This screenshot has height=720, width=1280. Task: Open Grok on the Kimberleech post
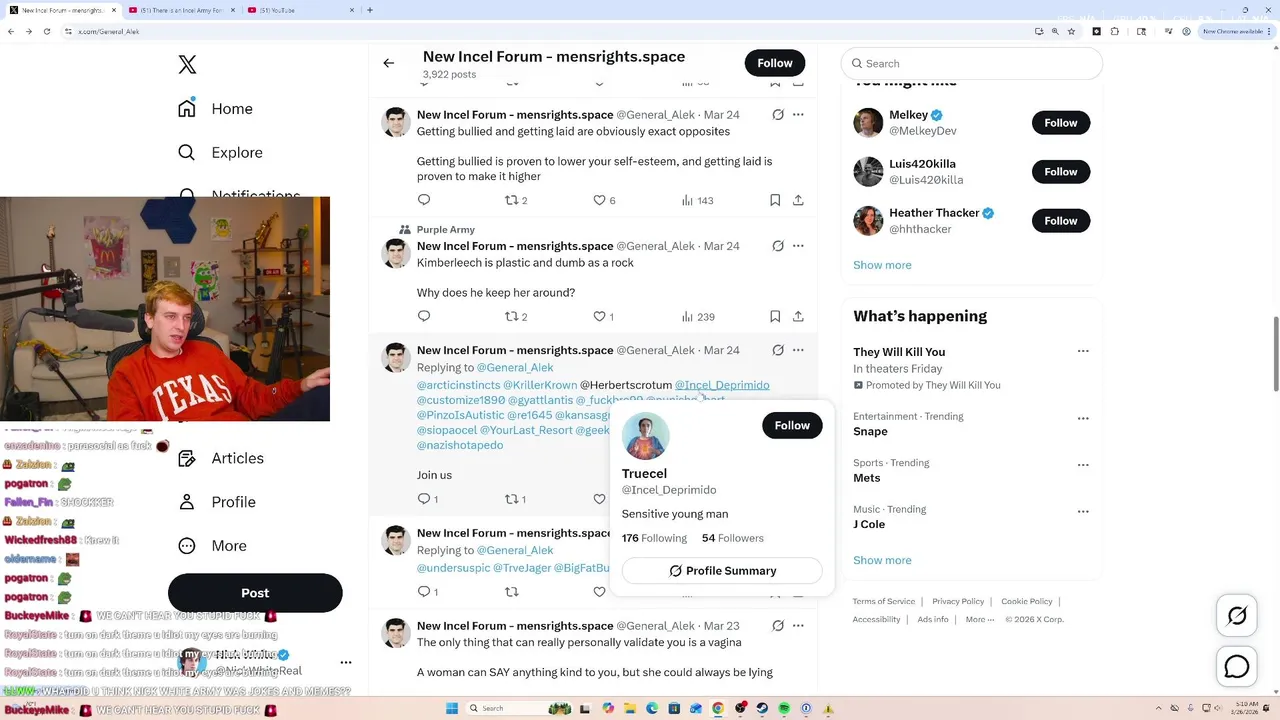(x=778, y=246)
